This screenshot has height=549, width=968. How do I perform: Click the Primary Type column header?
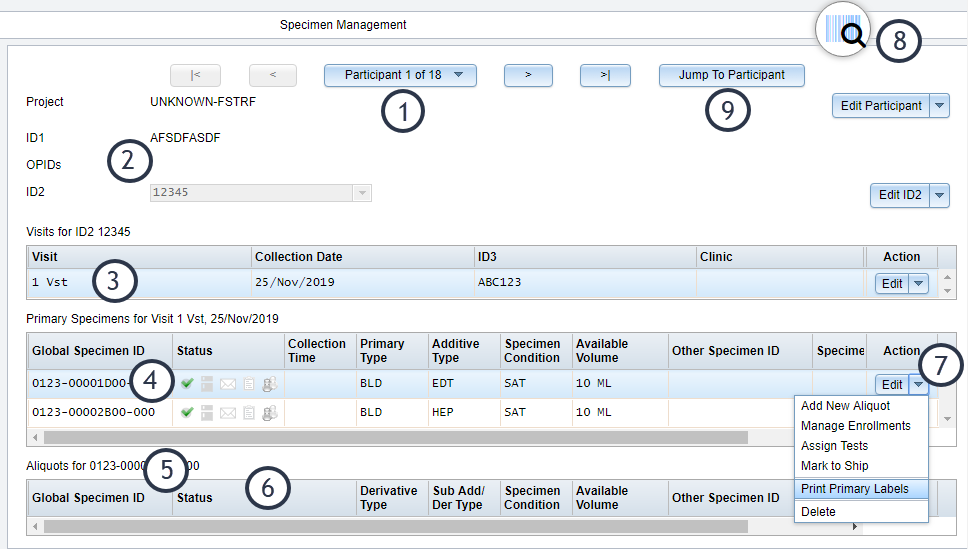[x=392, y=351]
